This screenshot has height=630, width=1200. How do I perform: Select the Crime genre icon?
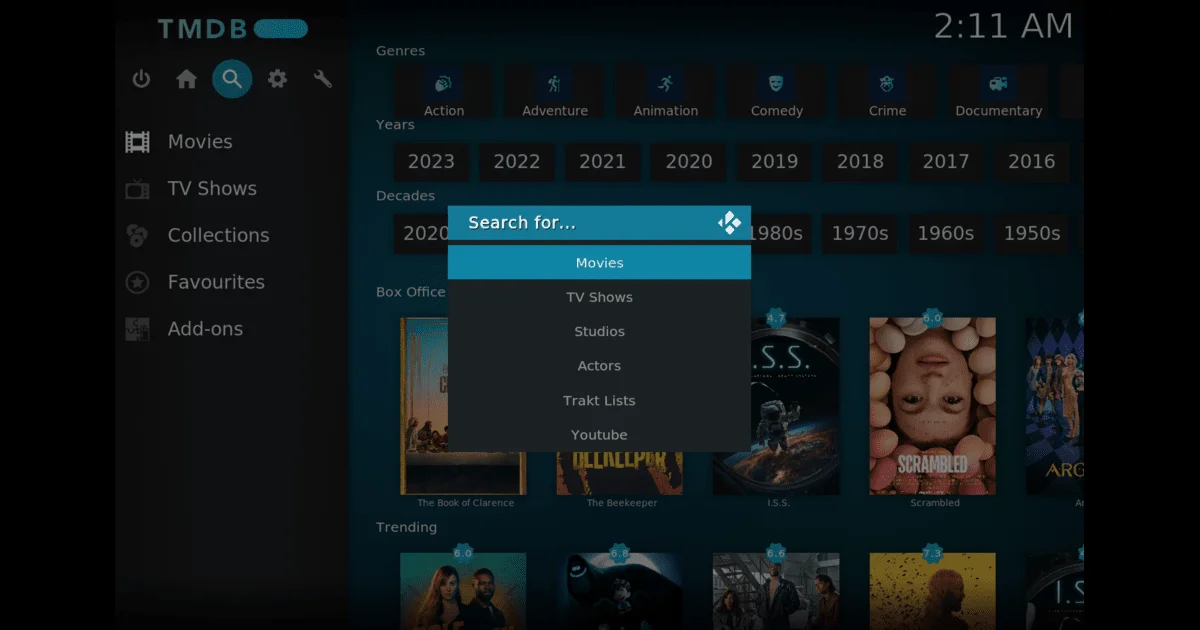[887, 86]
